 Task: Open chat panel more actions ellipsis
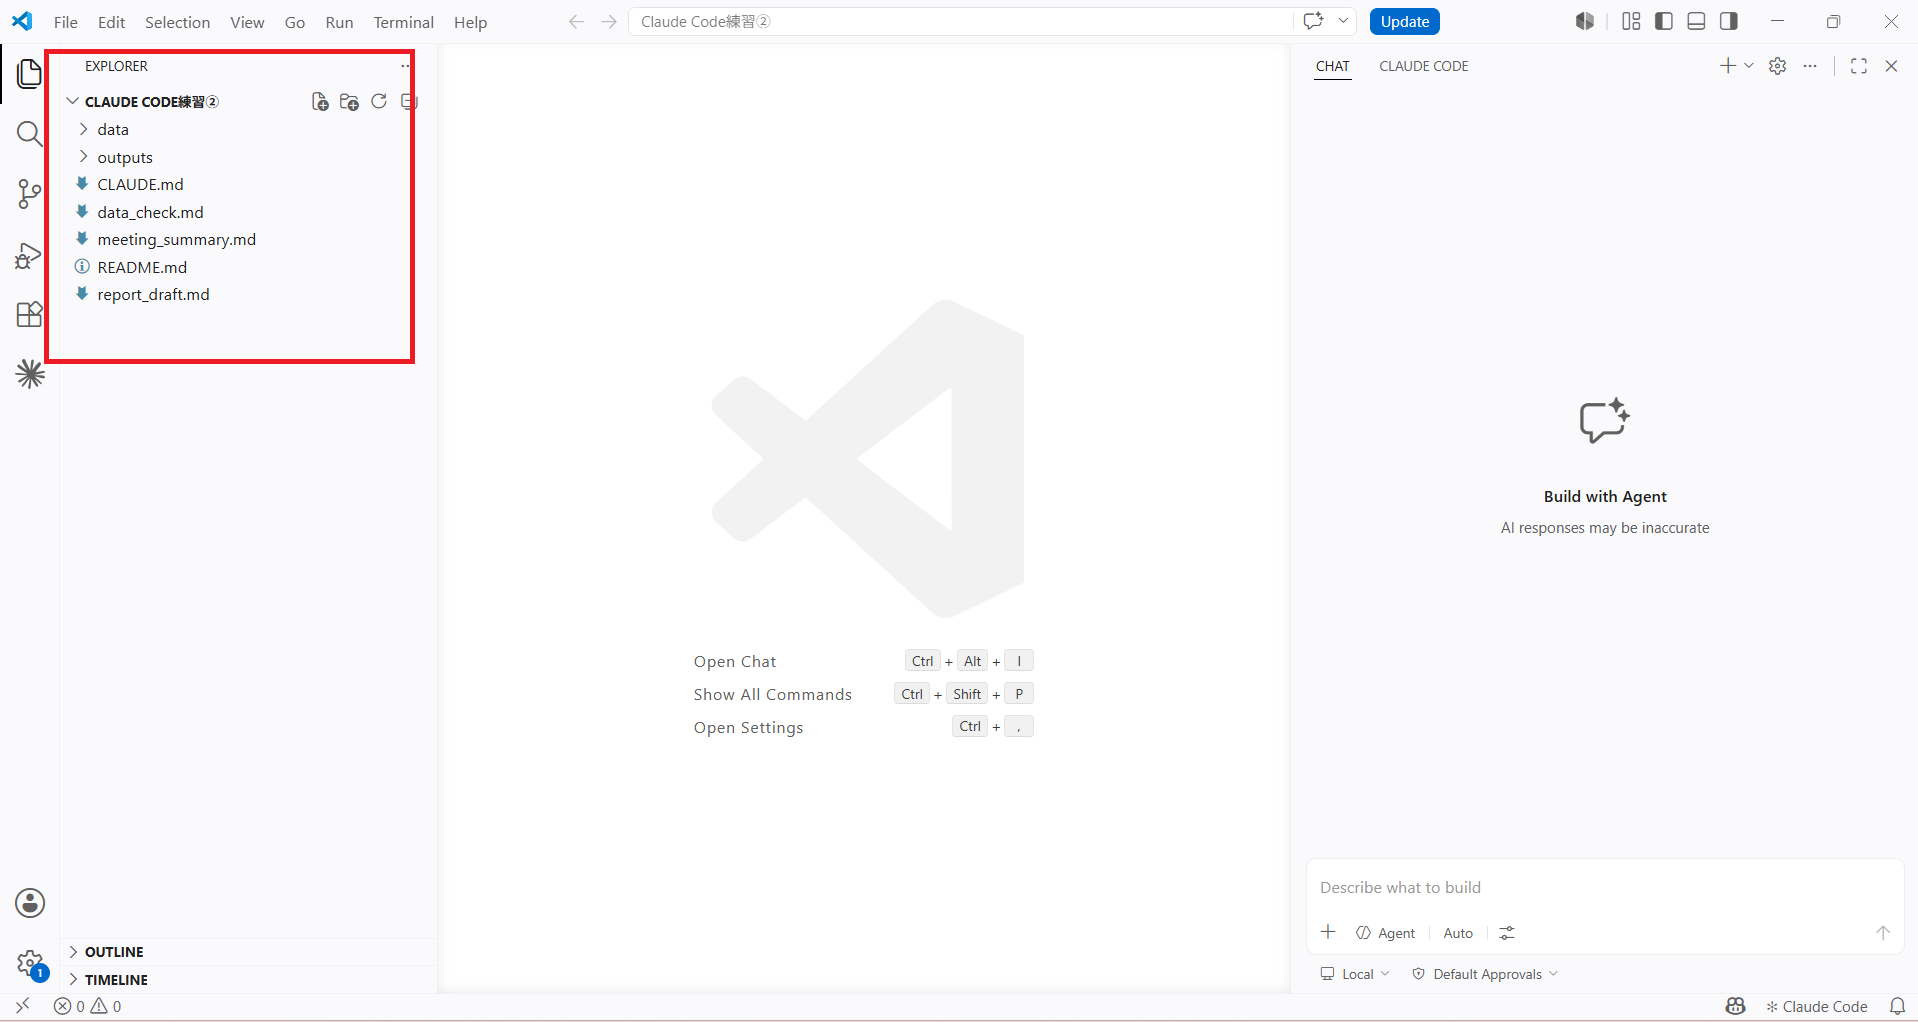click(x=1810, y=66)
